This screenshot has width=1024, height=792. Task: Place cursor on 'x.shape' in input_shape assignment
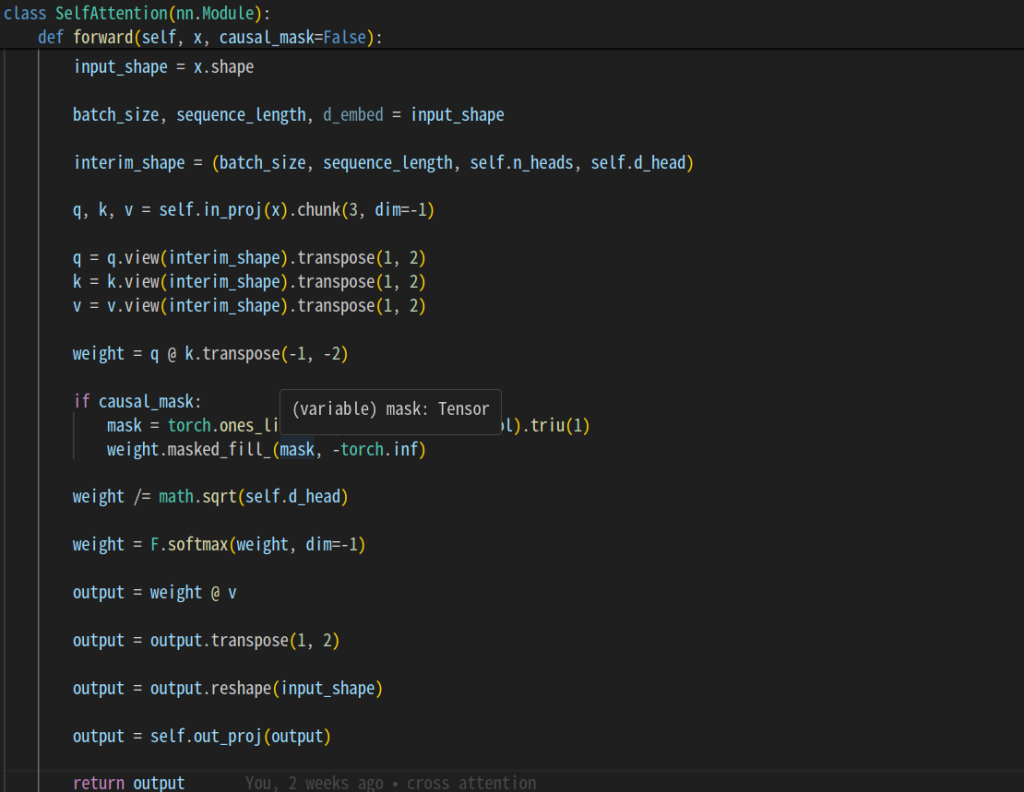(x=223, y=67)
